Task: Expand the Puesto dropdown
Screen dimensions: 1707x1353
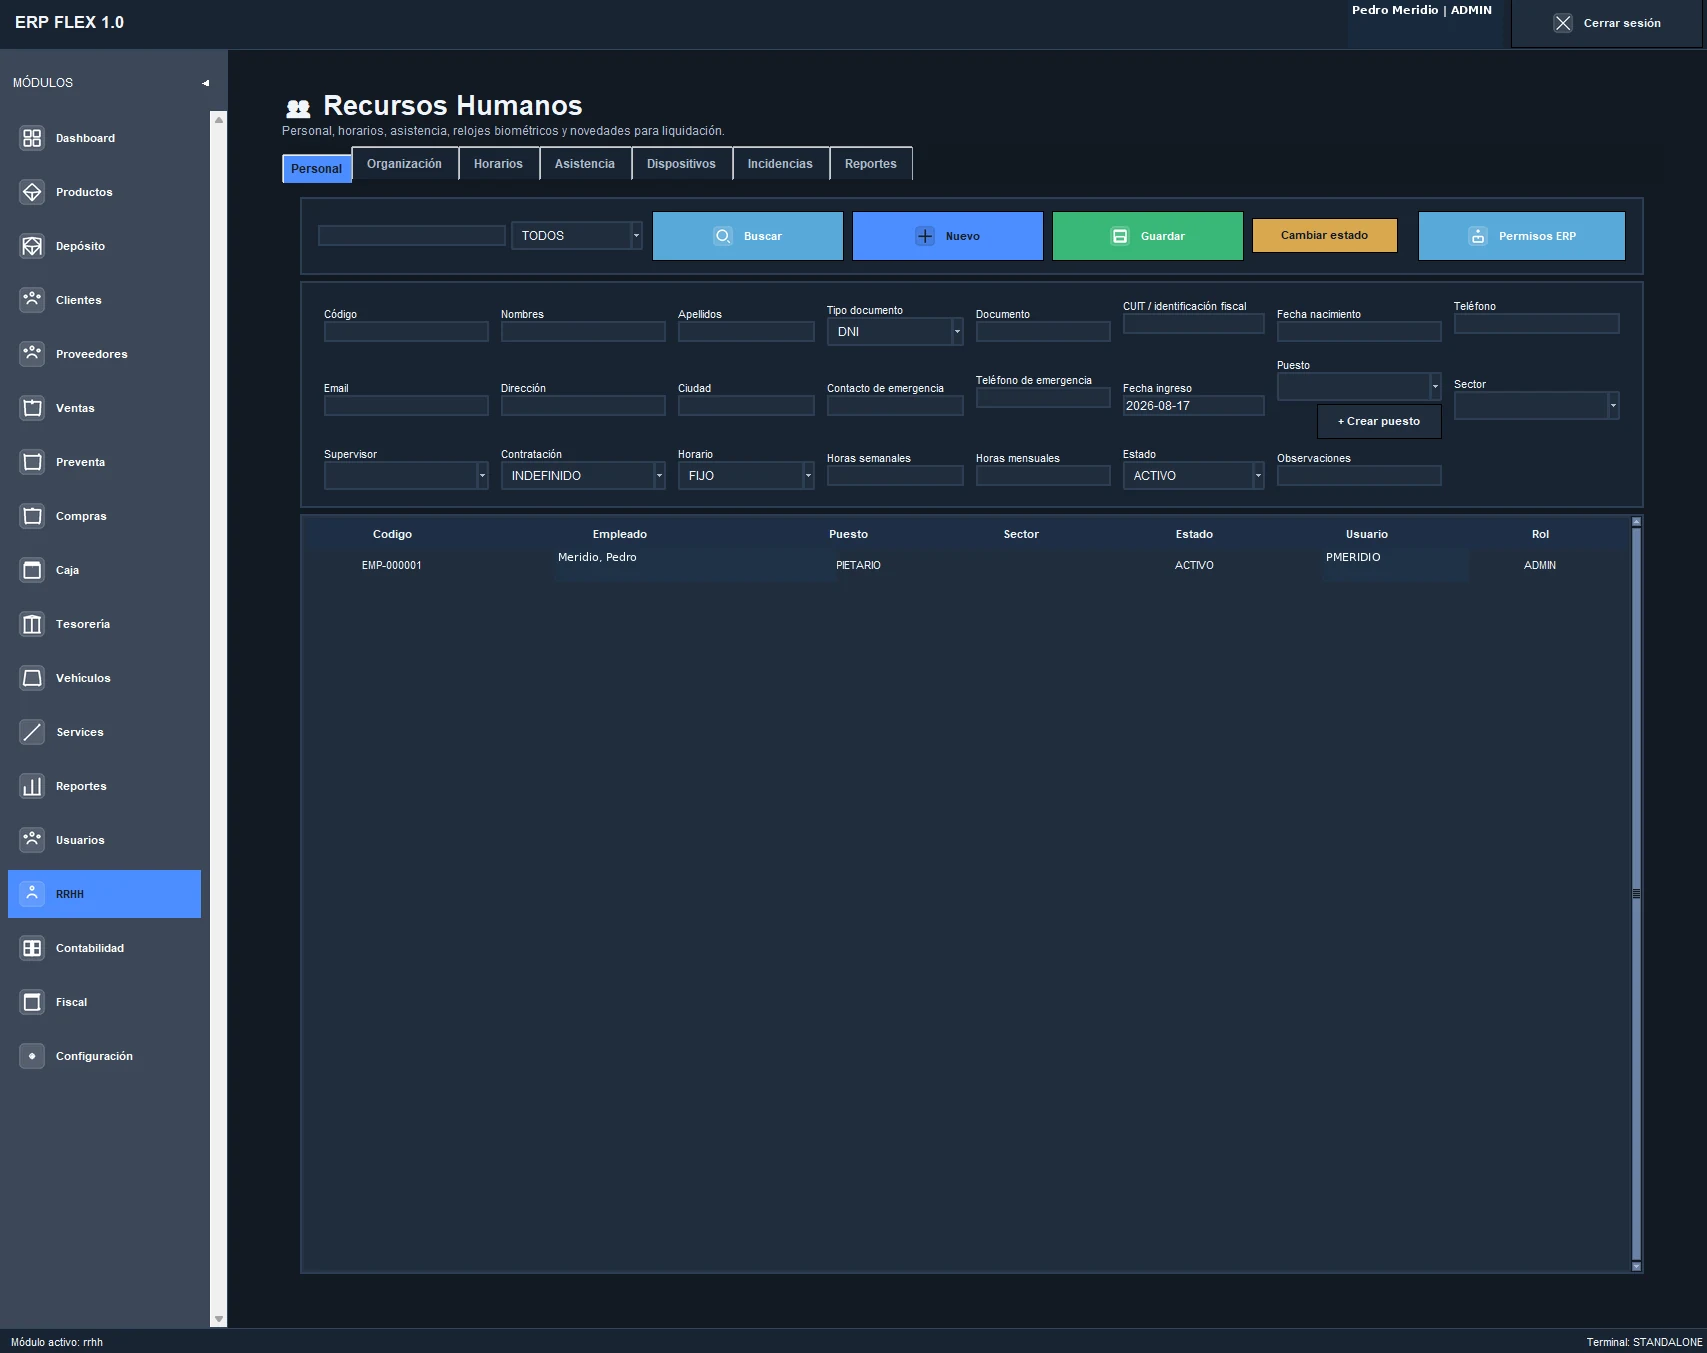Action: click(1359, 386)
